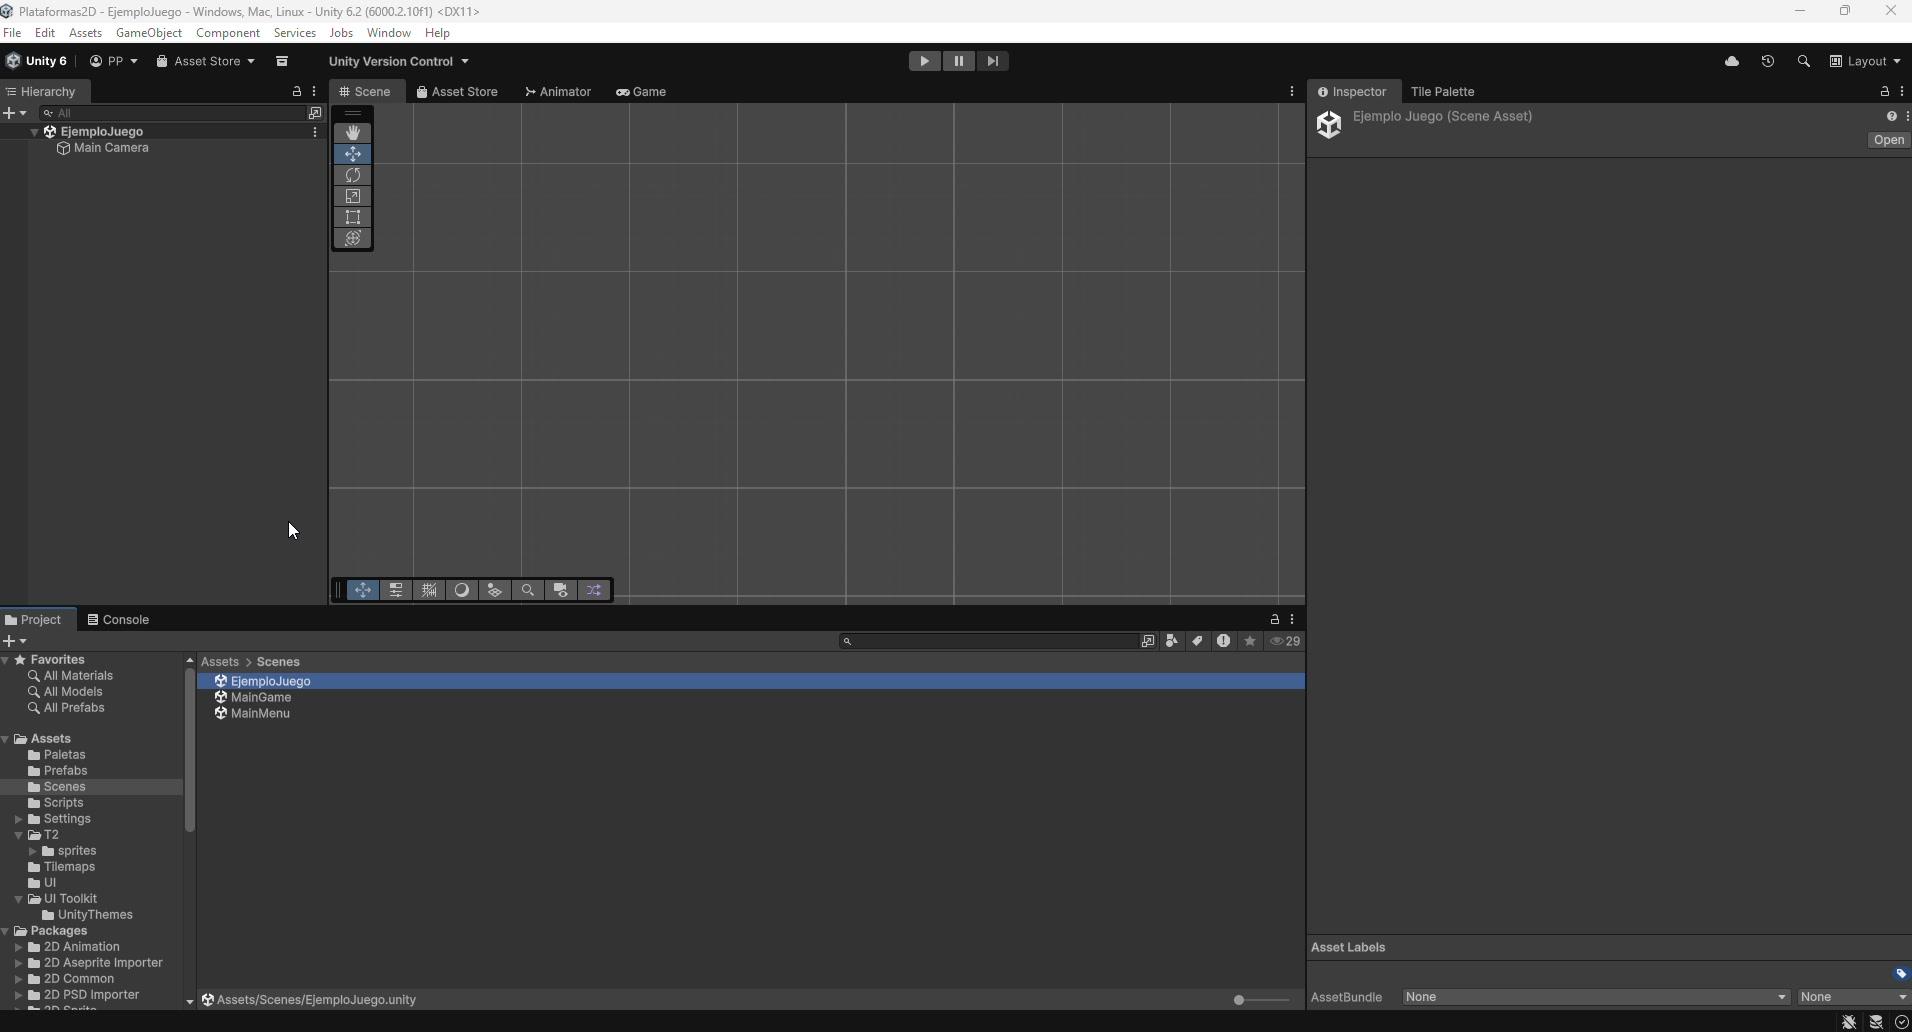
Task: Select the Rotate tool
Action: (x=353, y=175)
